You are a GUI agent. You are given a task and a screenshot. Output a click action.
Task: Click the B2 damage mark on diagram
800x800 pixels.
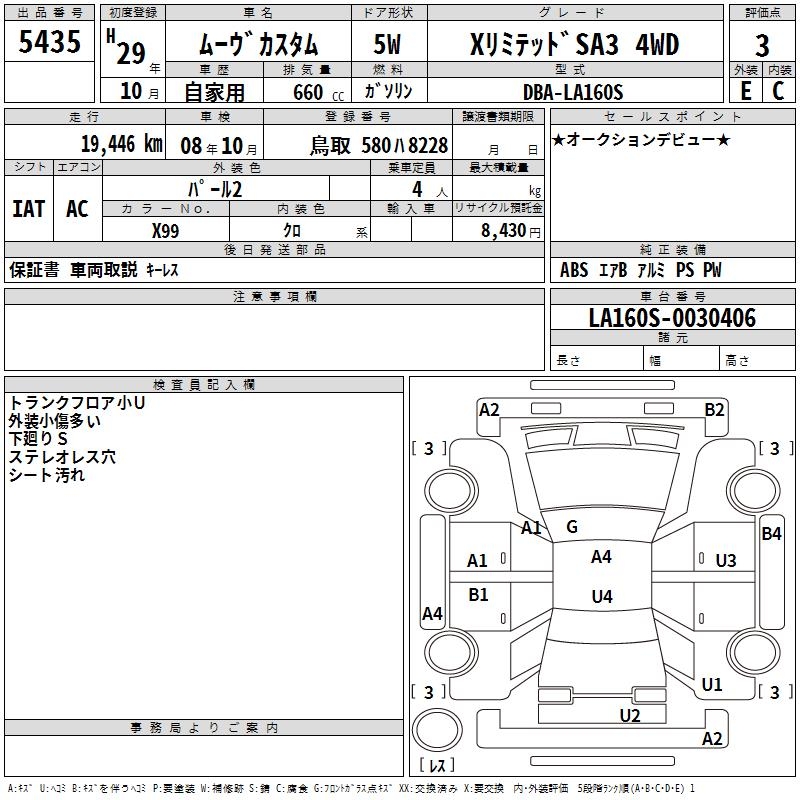714,409
